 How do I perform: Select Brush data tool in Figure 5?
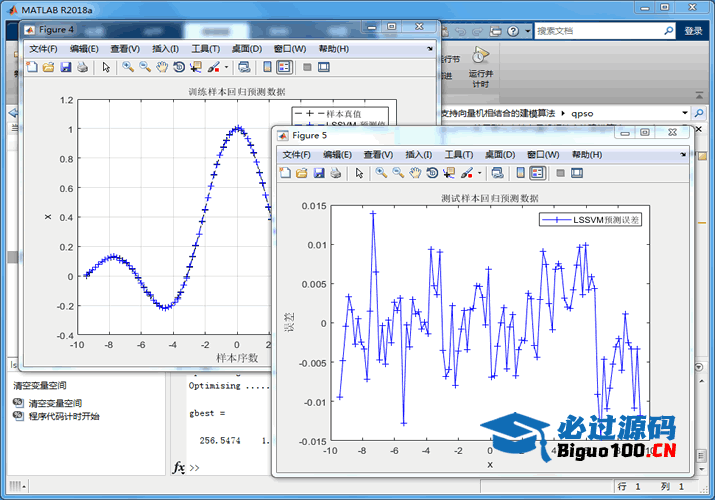point(466,173)
